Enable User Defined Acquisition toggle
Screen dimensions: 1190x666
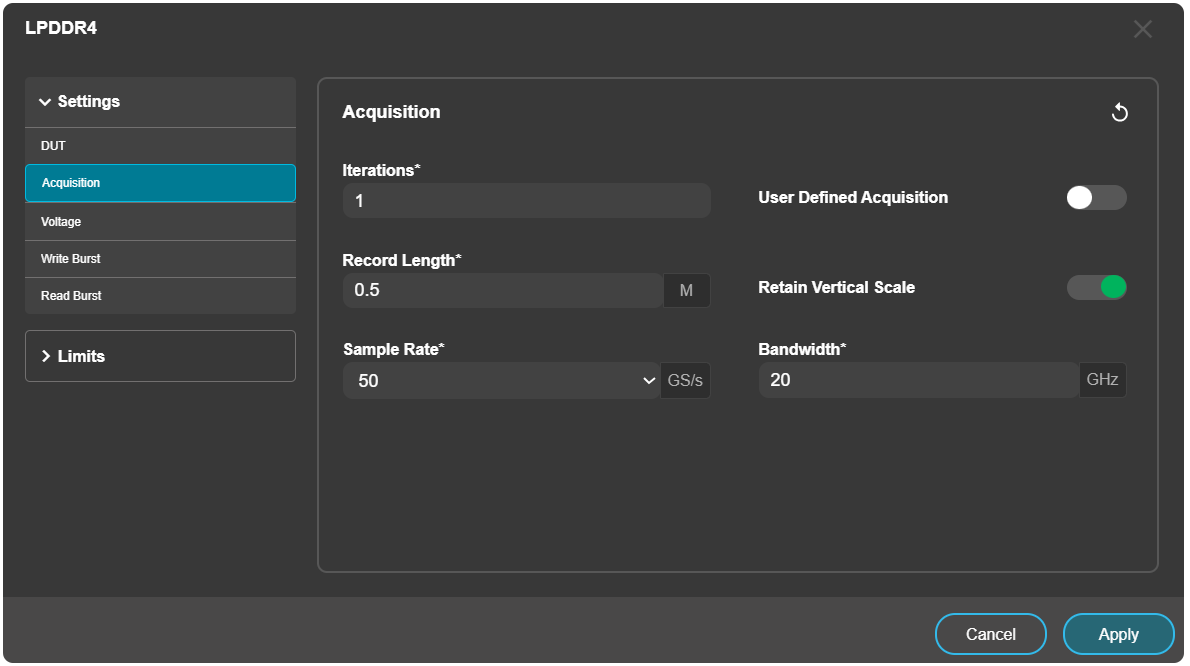1096,198
